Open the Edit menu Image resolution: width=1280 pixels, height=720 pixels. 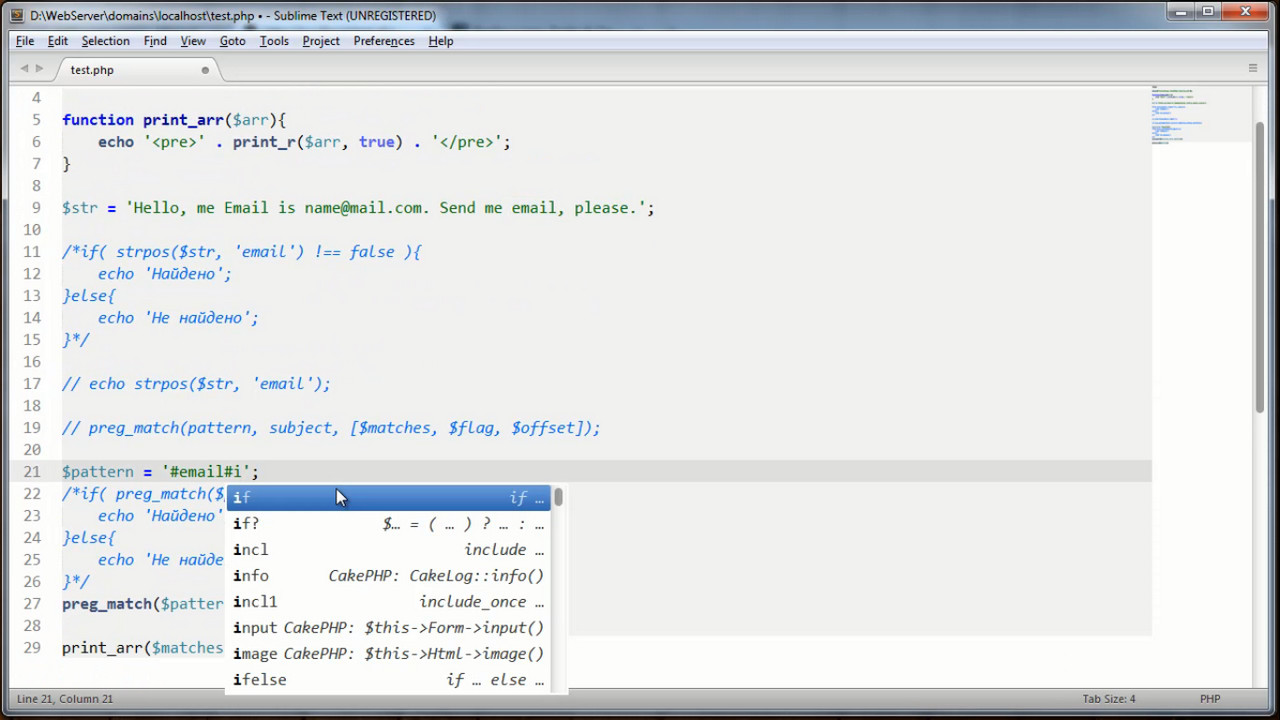[x=58, y=41]
